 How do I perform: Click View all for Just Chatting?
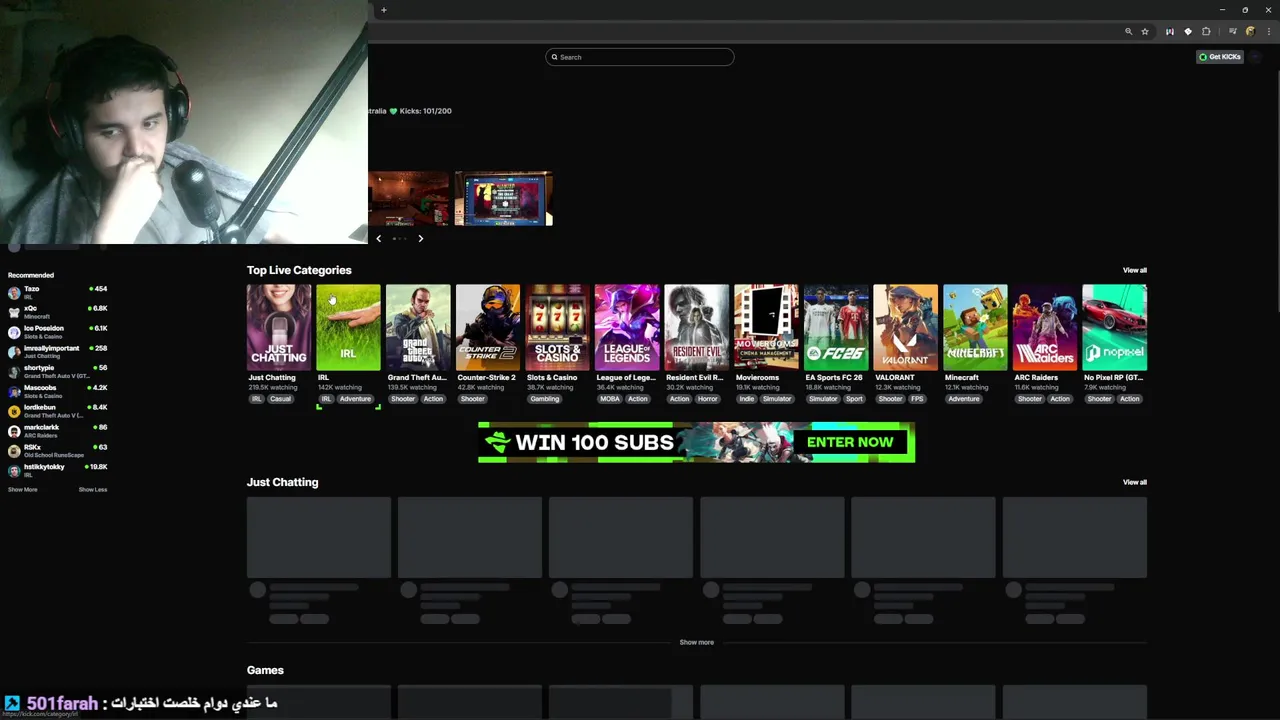pyautogui.click(x=1134, y=482)
